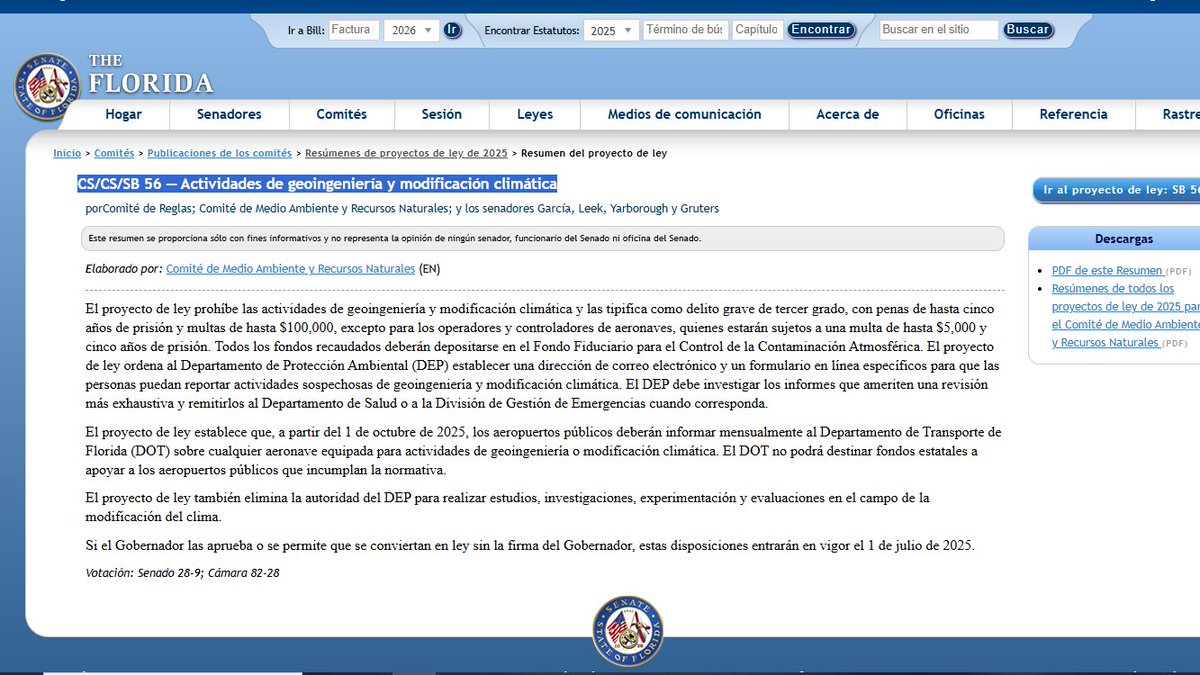Click the 'Resumen del proyecto de ley' breadcrumb text
Screen dimensions: 1200x675
594,153
